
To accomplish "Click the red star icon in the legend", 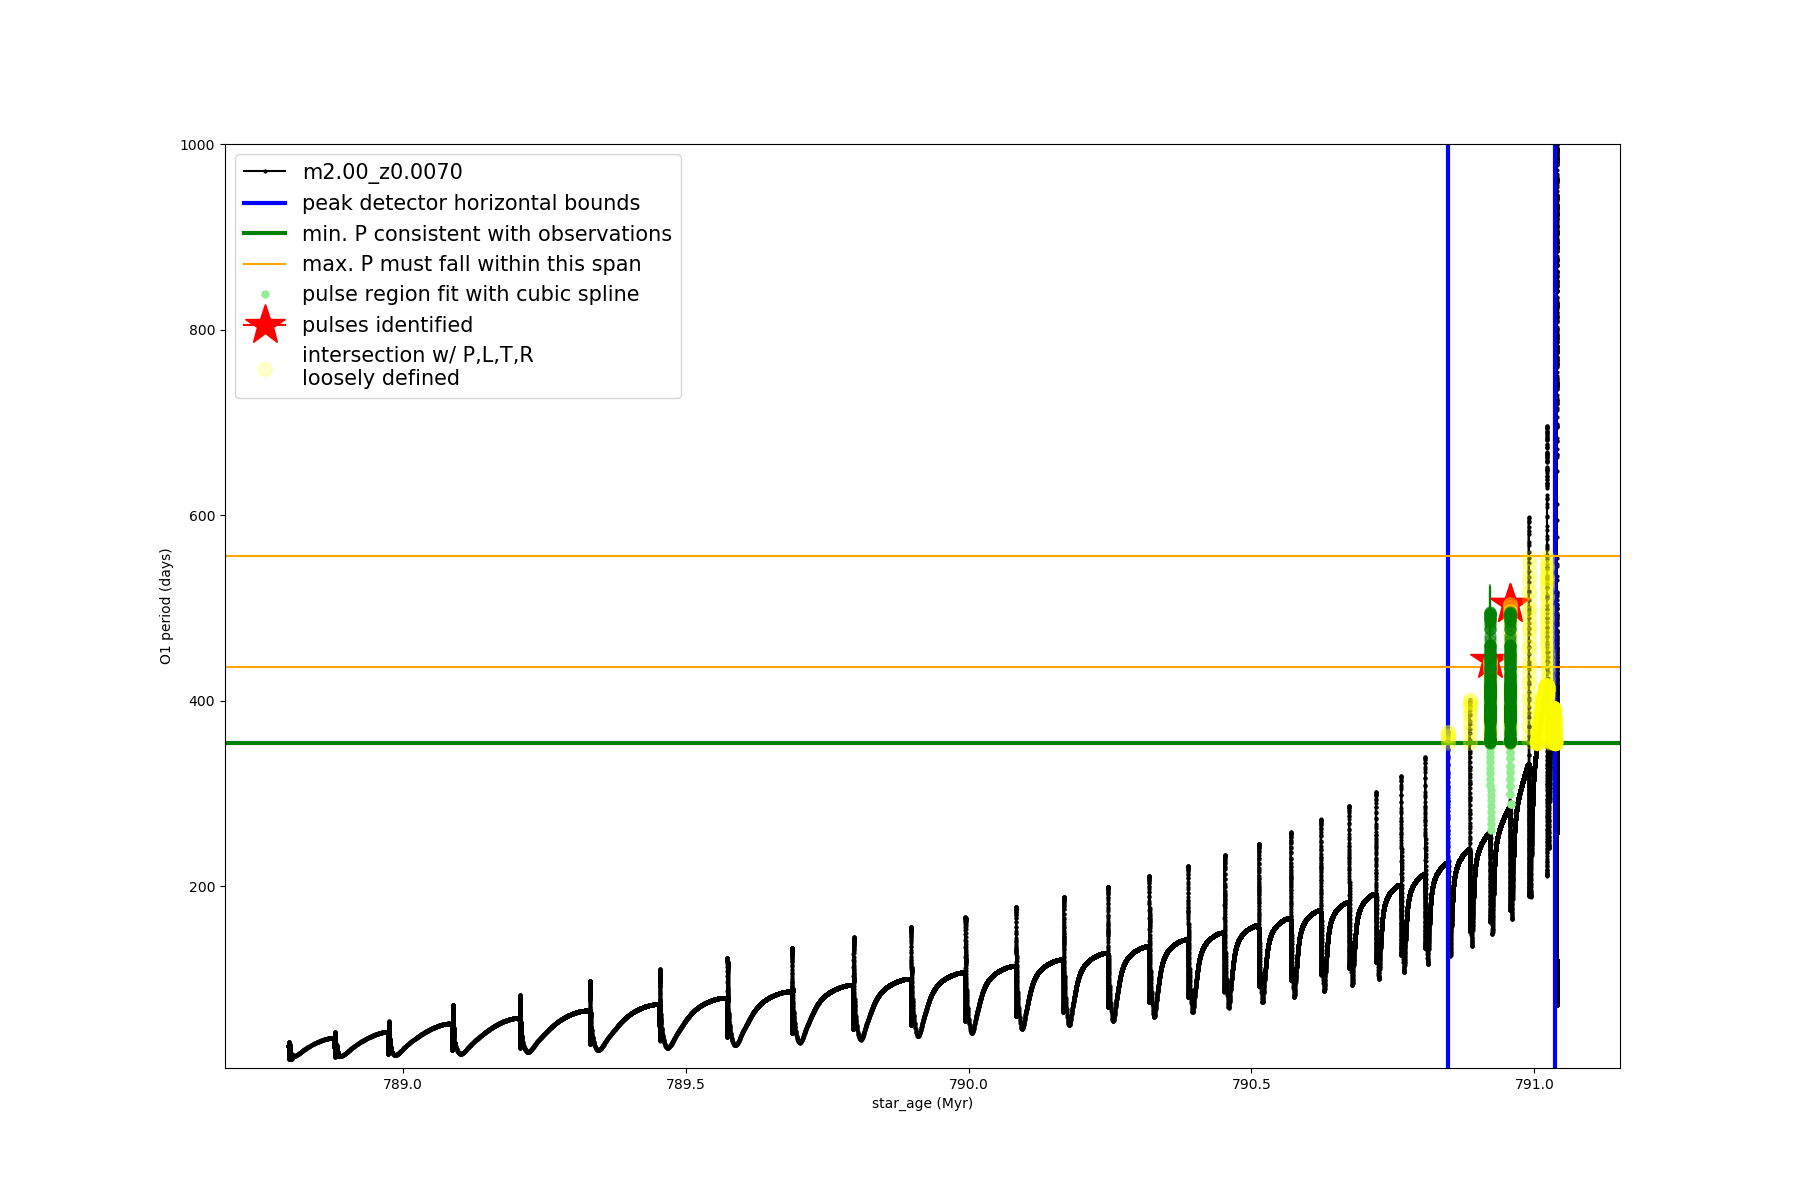I will pyautogui.click(x=265, y=324).
